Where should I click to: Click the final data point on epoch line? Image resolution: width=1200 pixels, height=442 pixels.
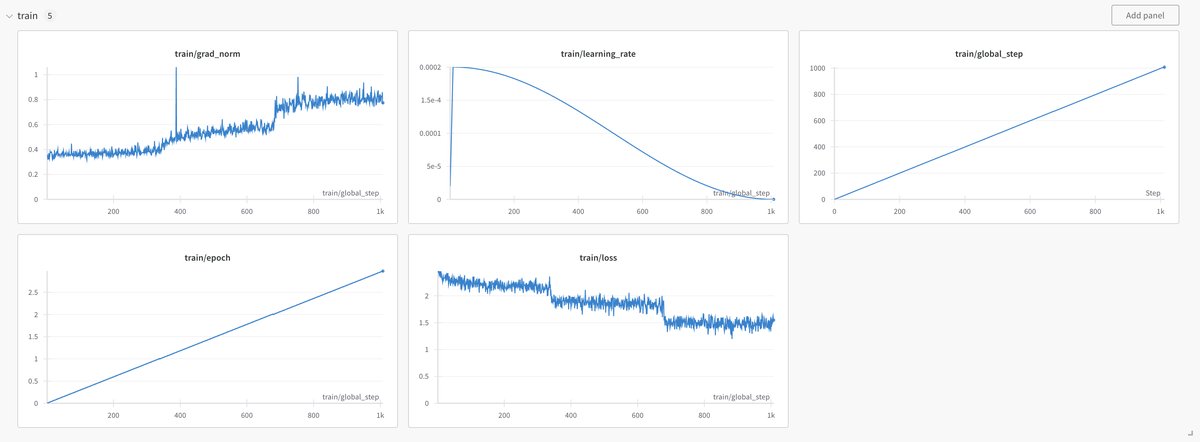tap(383, 271)
